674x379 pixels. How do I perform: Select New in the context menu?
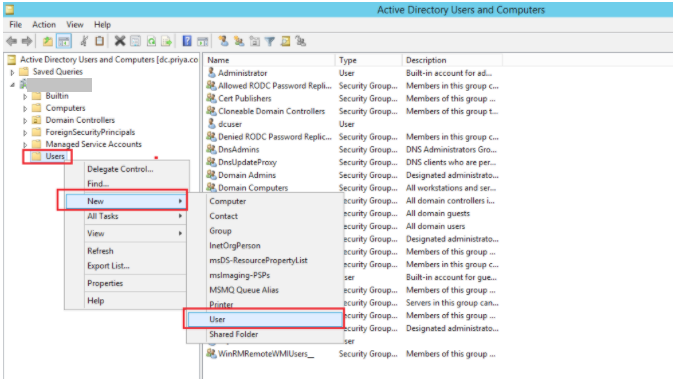pos(126,201)
